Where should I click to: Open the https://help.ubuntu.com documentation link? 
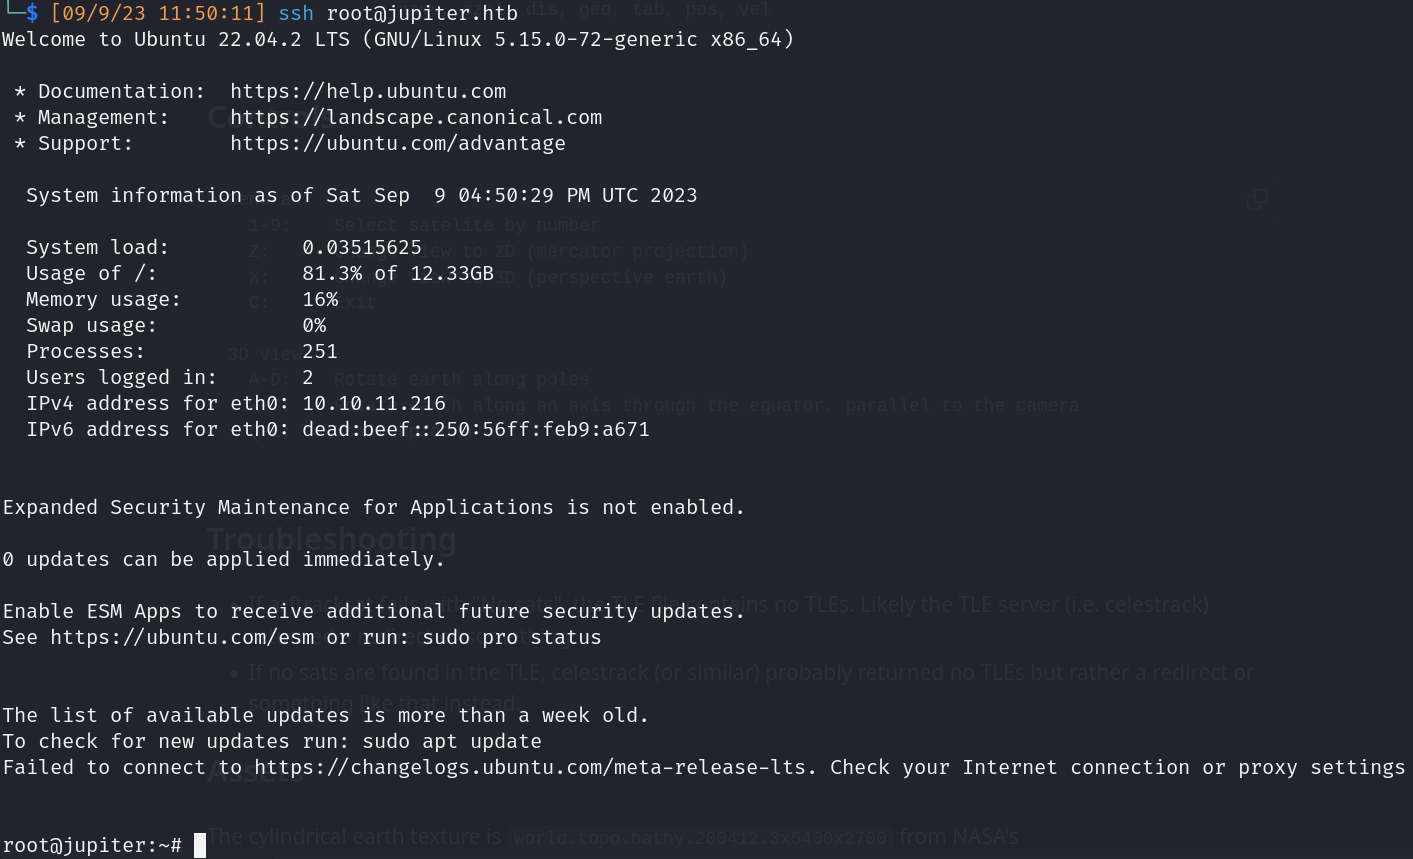(368, 91)
